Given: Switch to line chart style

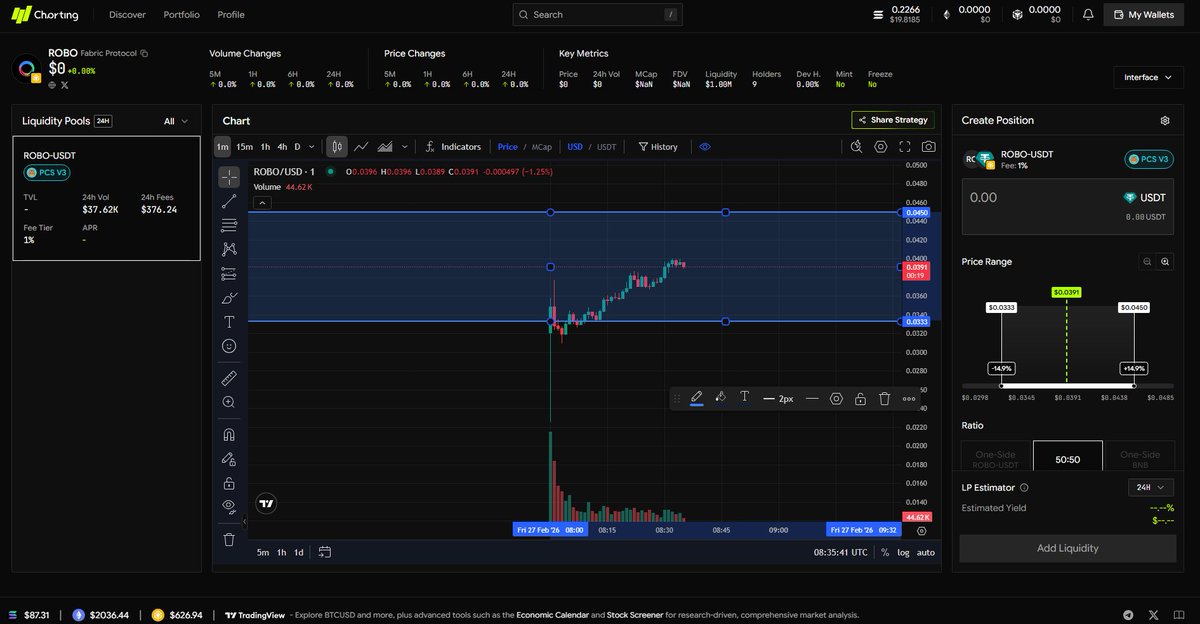Looking at the screenshot, I should pyautogui.click(x=361, y=147).
